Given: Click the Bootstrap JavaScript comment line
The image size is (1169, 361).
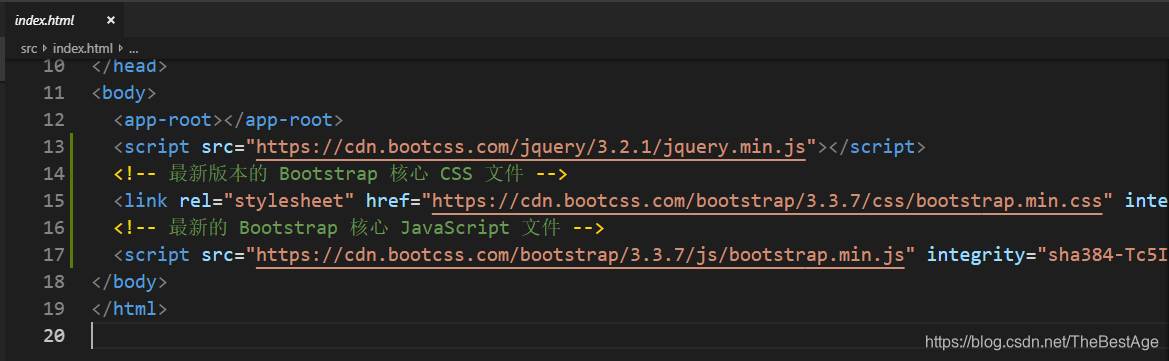Looking at the screenshot, I should point(358,227).
